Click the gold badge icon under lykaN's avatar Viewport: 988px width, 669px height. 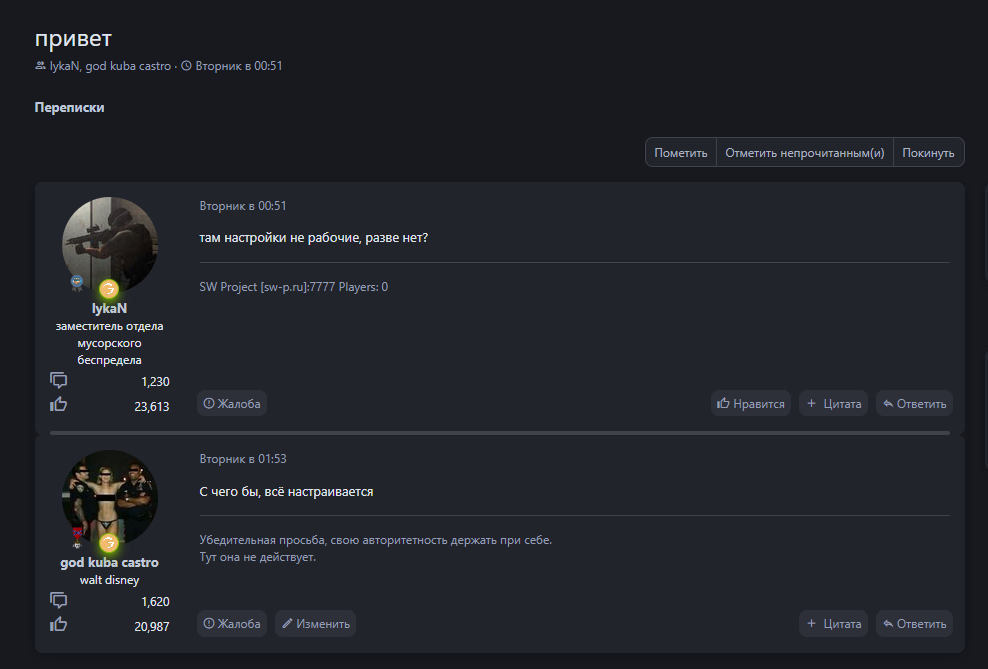pos(109,289)
